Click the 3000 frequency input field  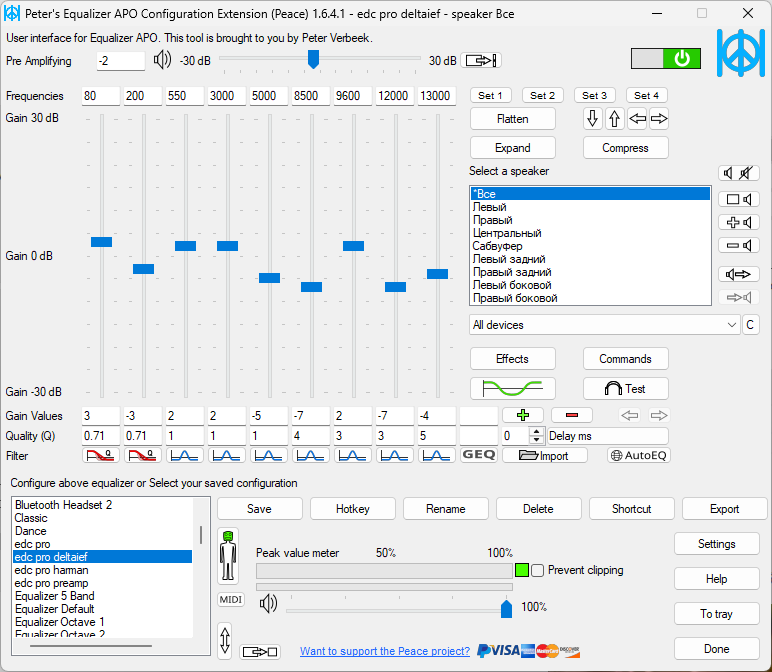click(226, 96)
